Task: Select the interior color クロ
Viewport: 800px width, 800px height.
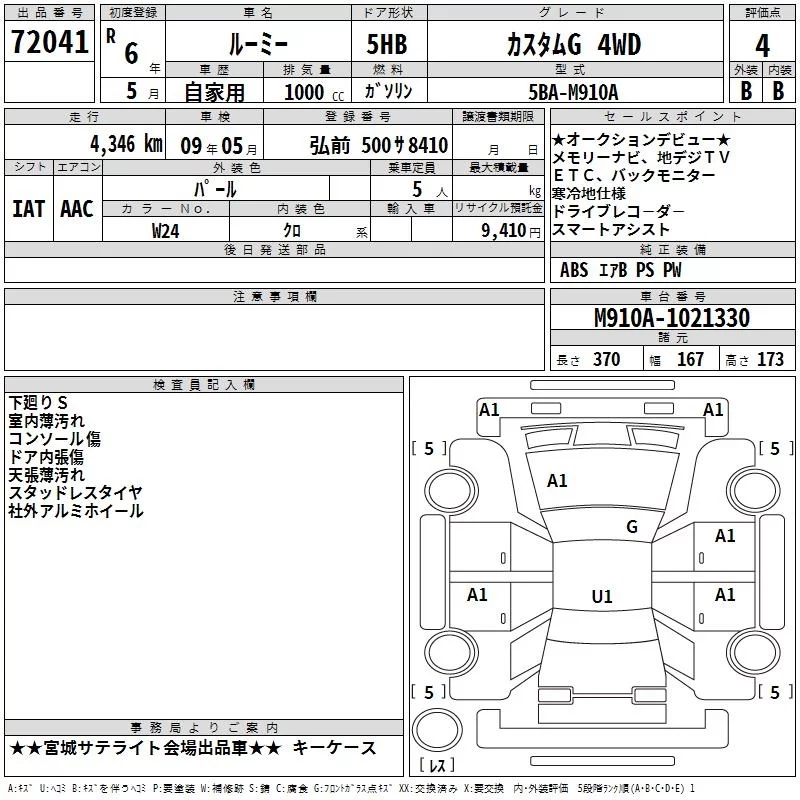Action: click(292, 231)
